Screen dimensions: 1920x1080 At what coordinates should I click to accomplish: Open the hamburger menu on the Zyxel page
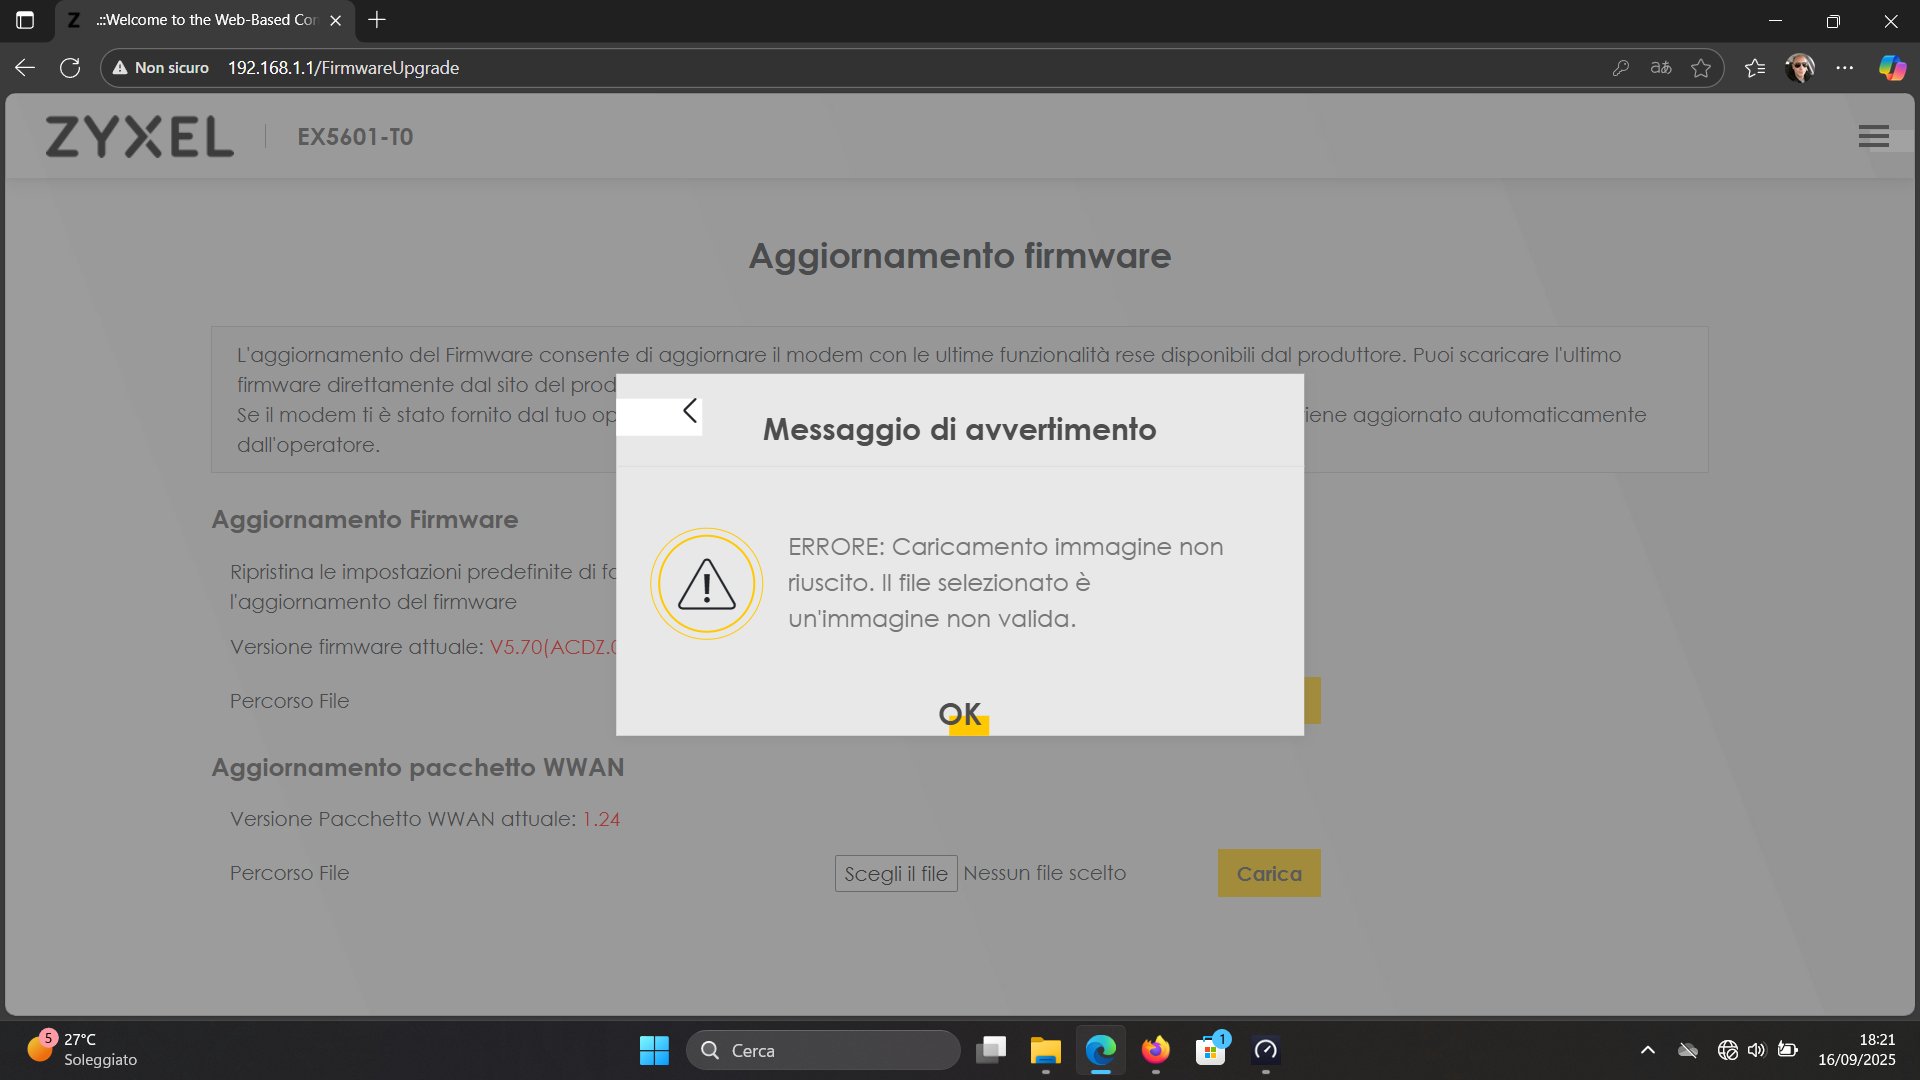pos(1873,137)
